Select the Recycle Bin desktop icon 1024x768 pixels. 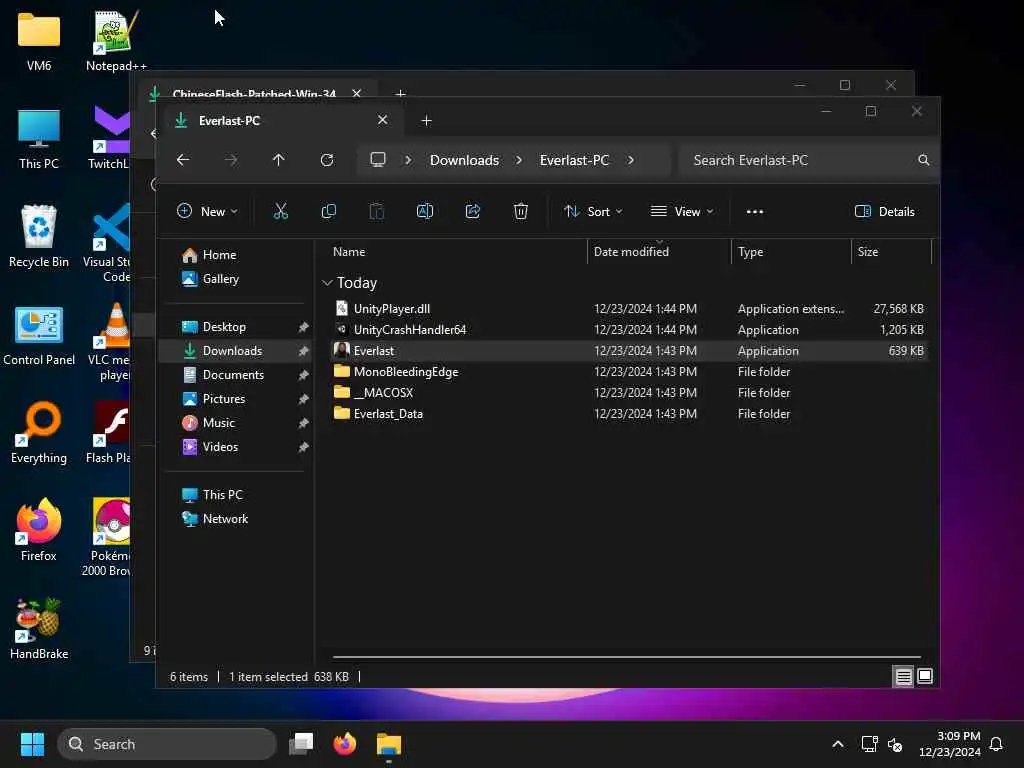pyautogui.click(x=39, y=236)
